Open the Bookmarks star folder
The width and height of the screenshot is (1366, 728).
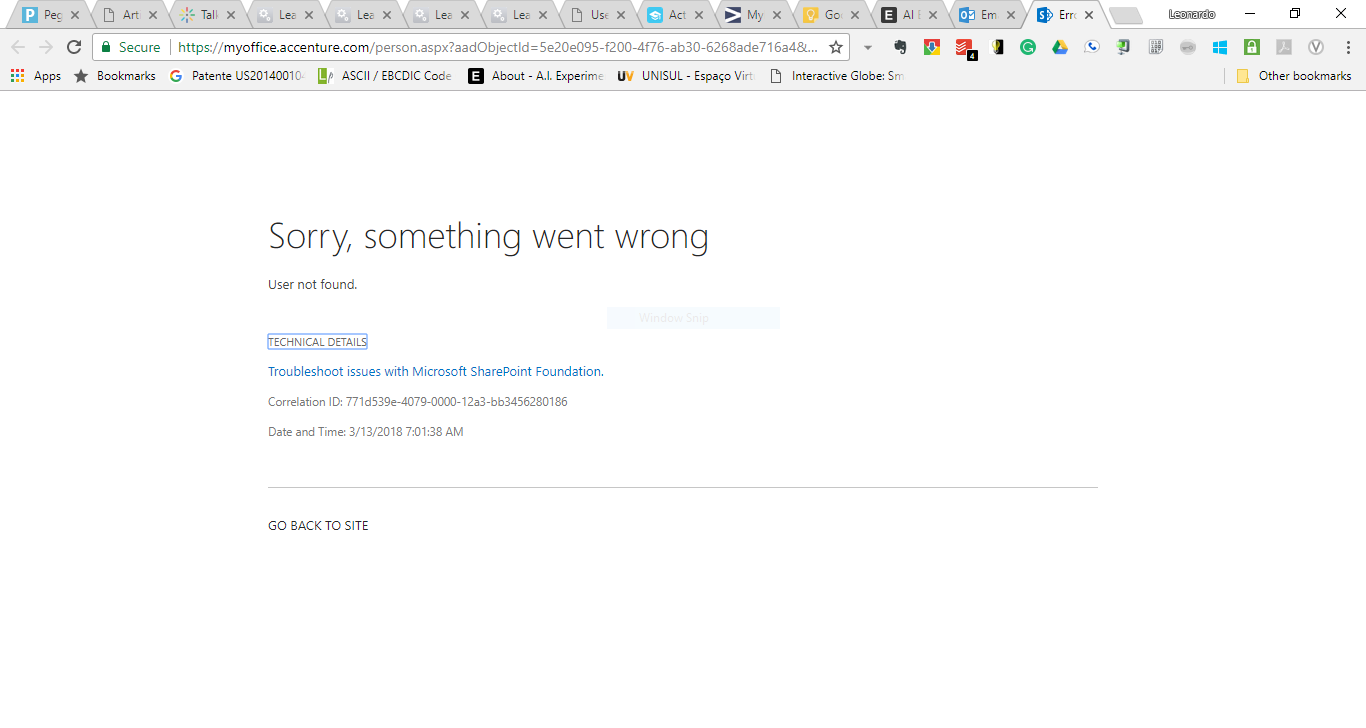tap(115, 76)
